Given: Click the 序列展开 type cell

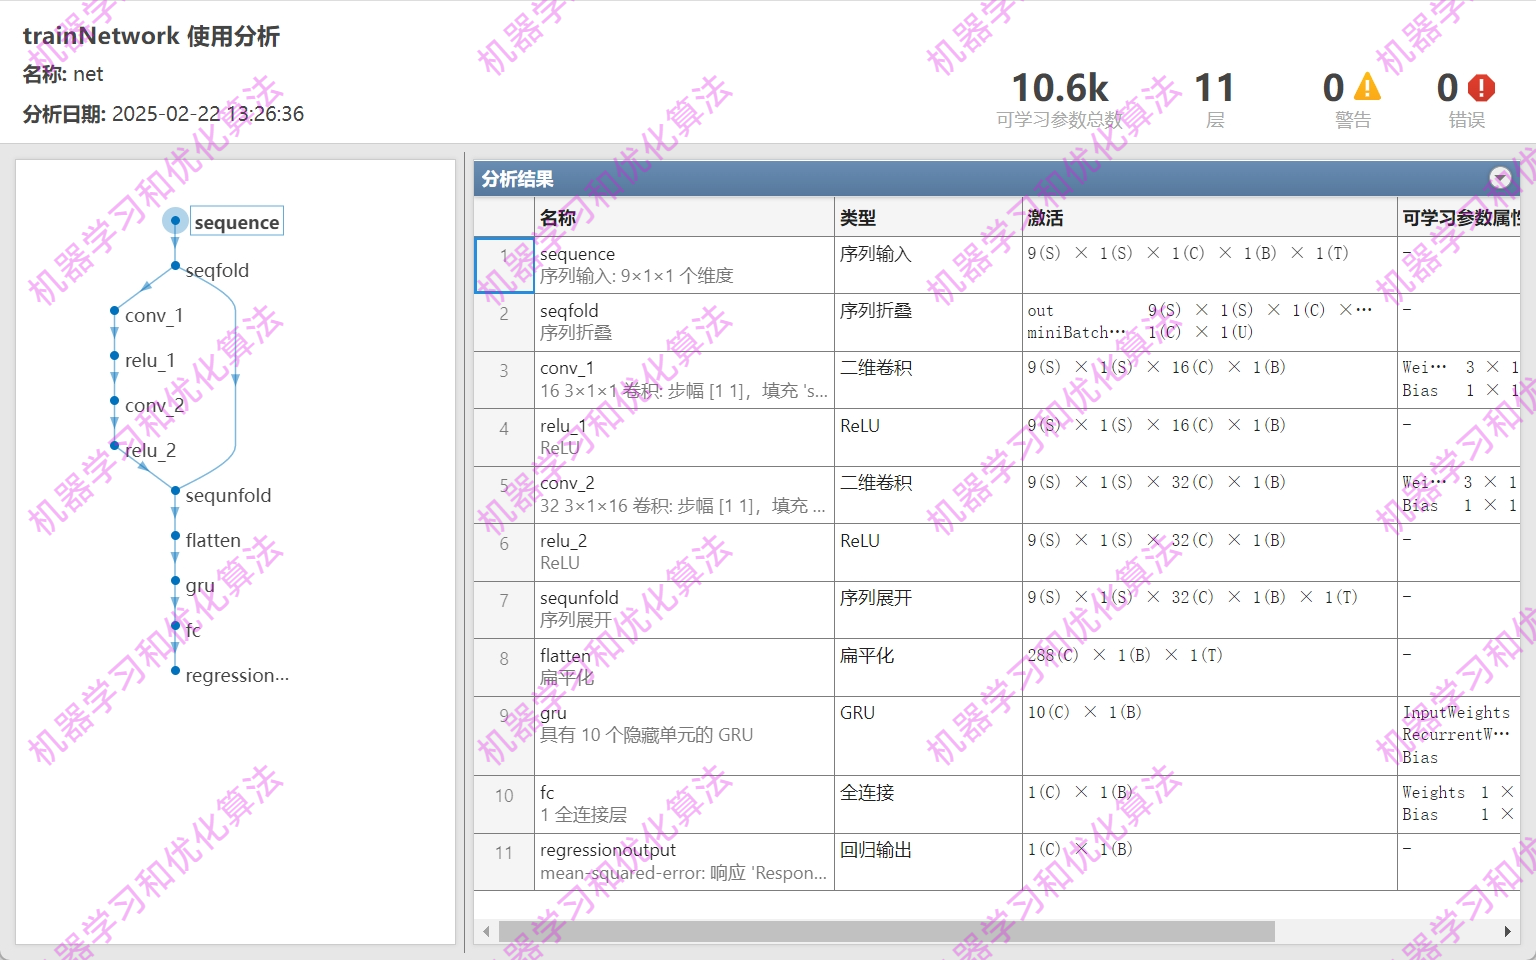Looking at the screenshot, I should click(x=928, y=609).
